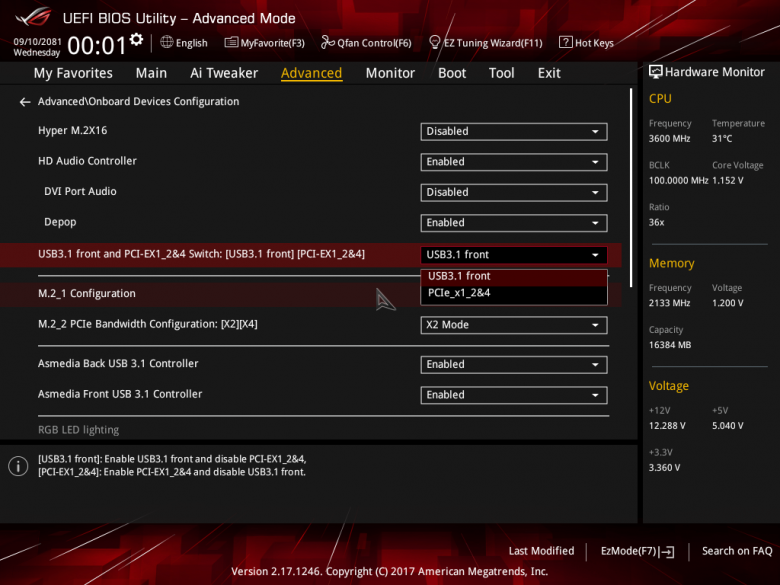780x585 pixels.
Task: Click the MyFavorite list icon
Action: pyautogui.click(x=231, y=42)
